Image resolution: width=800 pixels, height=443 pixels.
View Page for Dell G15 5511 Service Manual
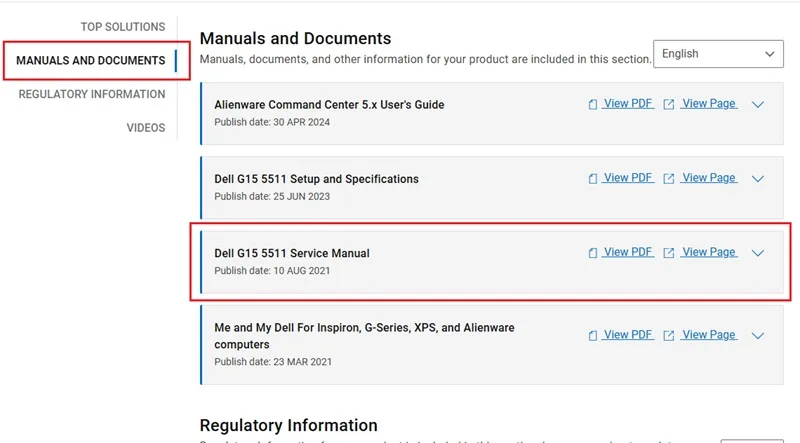click(x=709, y=252)
